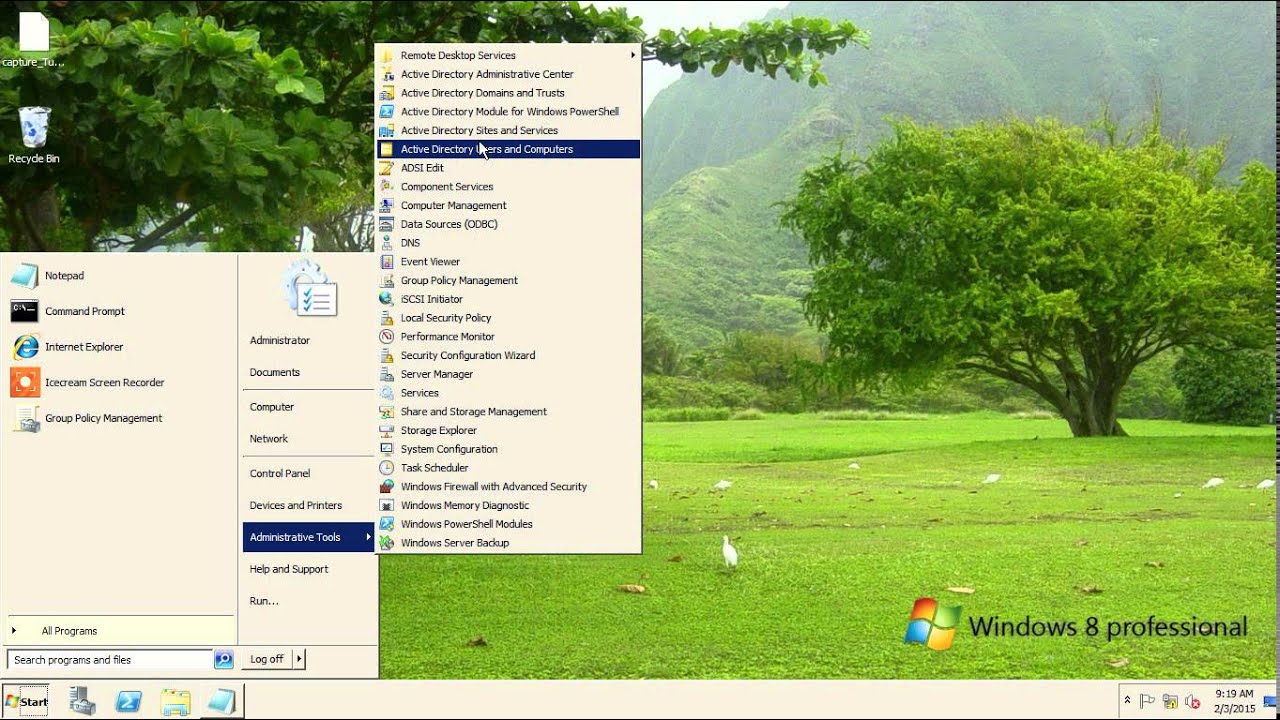Open System Configuration
Image resolution: width=1280 pixels, height=720 pixels.
[x=508, y=449]
